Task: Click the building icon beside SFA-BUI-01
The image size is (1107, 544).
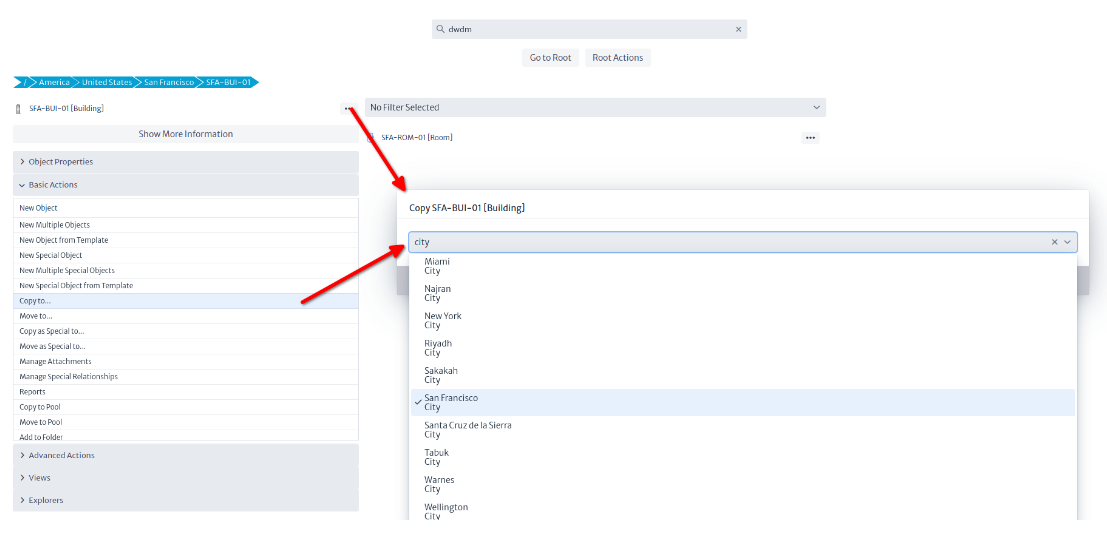Action: [19, 109]
